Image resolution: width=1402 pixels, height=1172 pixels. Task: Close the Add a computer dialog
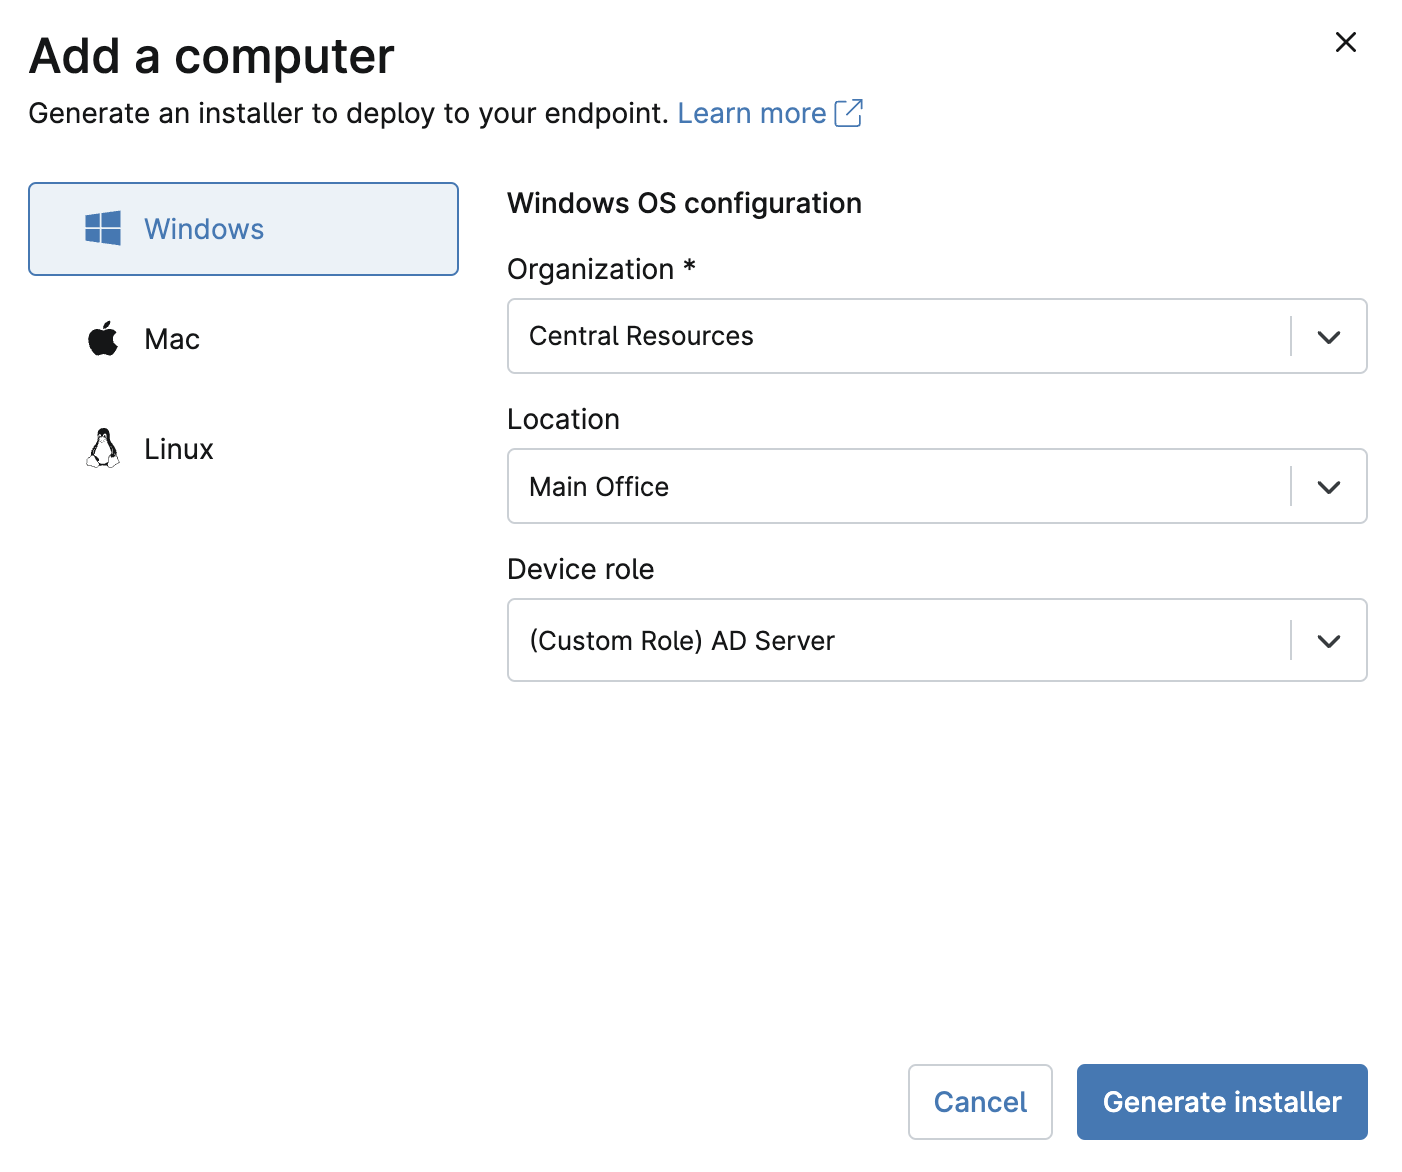coord(1345,42)
